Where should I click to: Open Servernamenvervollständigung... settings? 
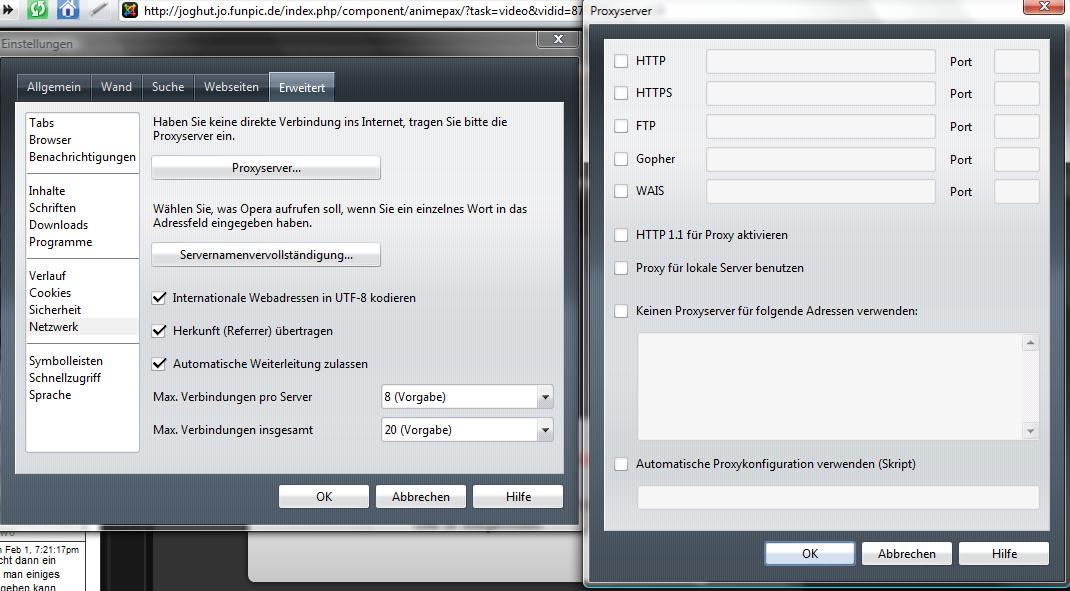point(266,255)
